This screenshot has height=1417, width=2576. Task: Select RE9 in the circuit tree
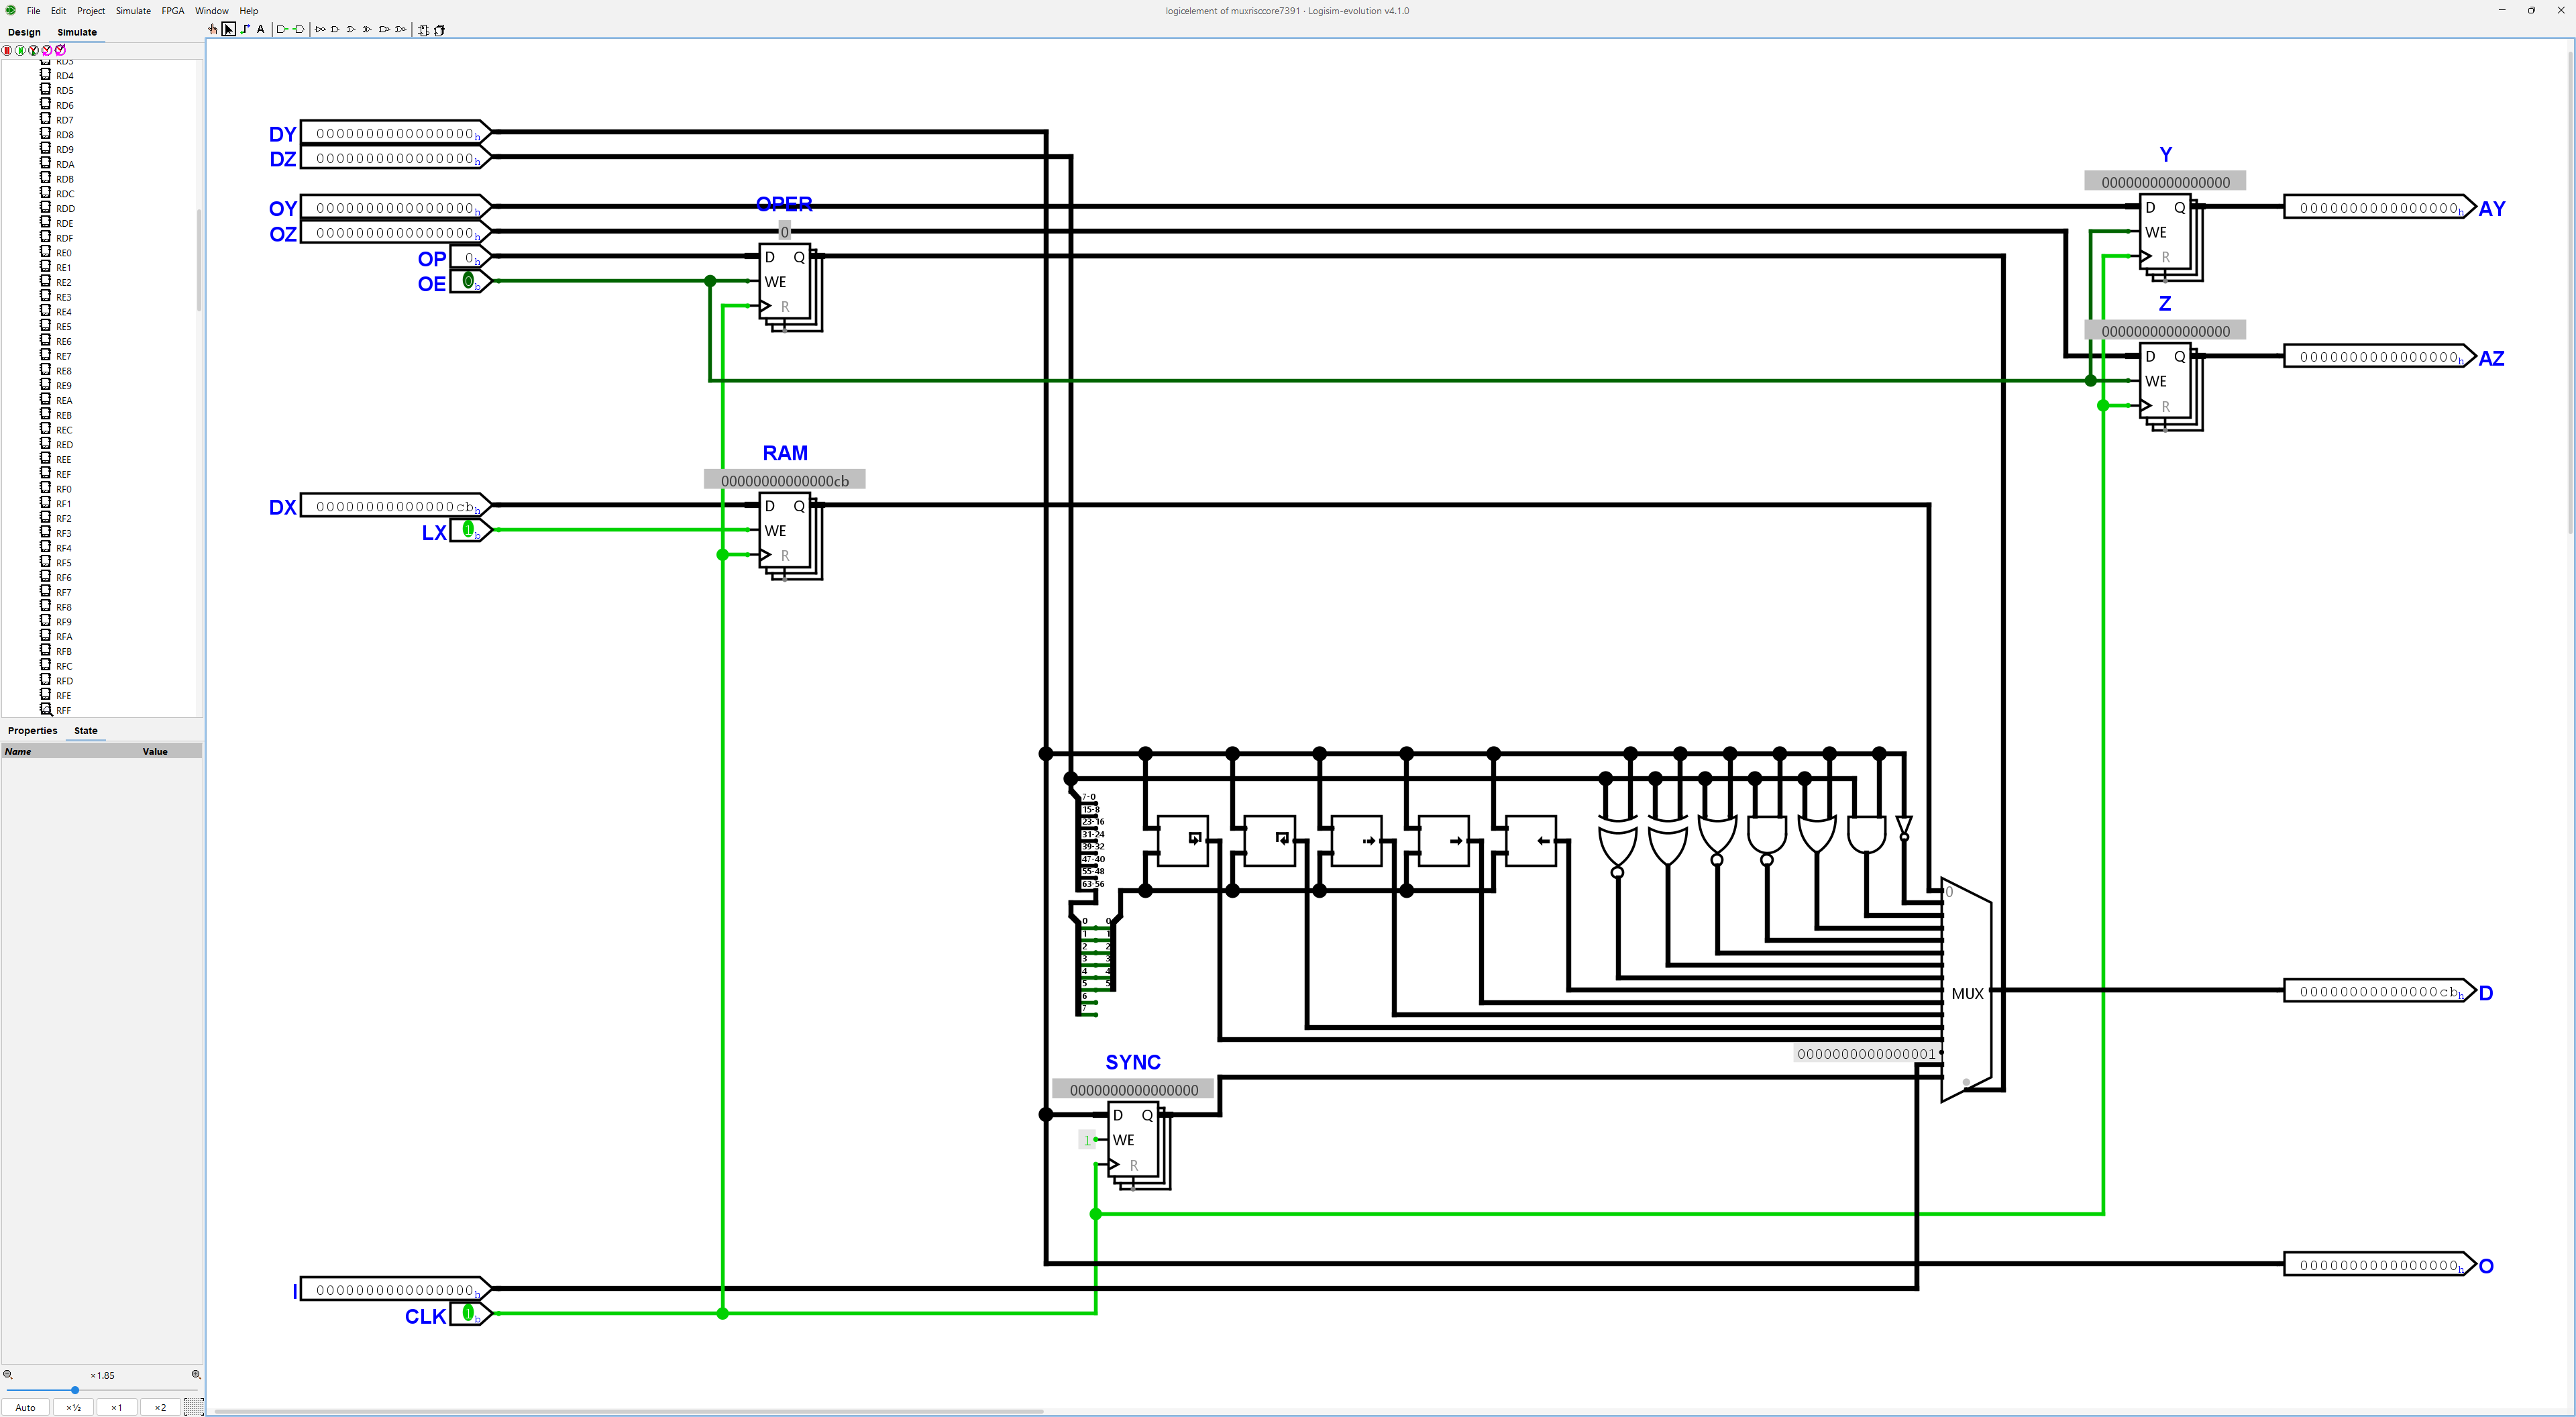(x=65, y=386)
